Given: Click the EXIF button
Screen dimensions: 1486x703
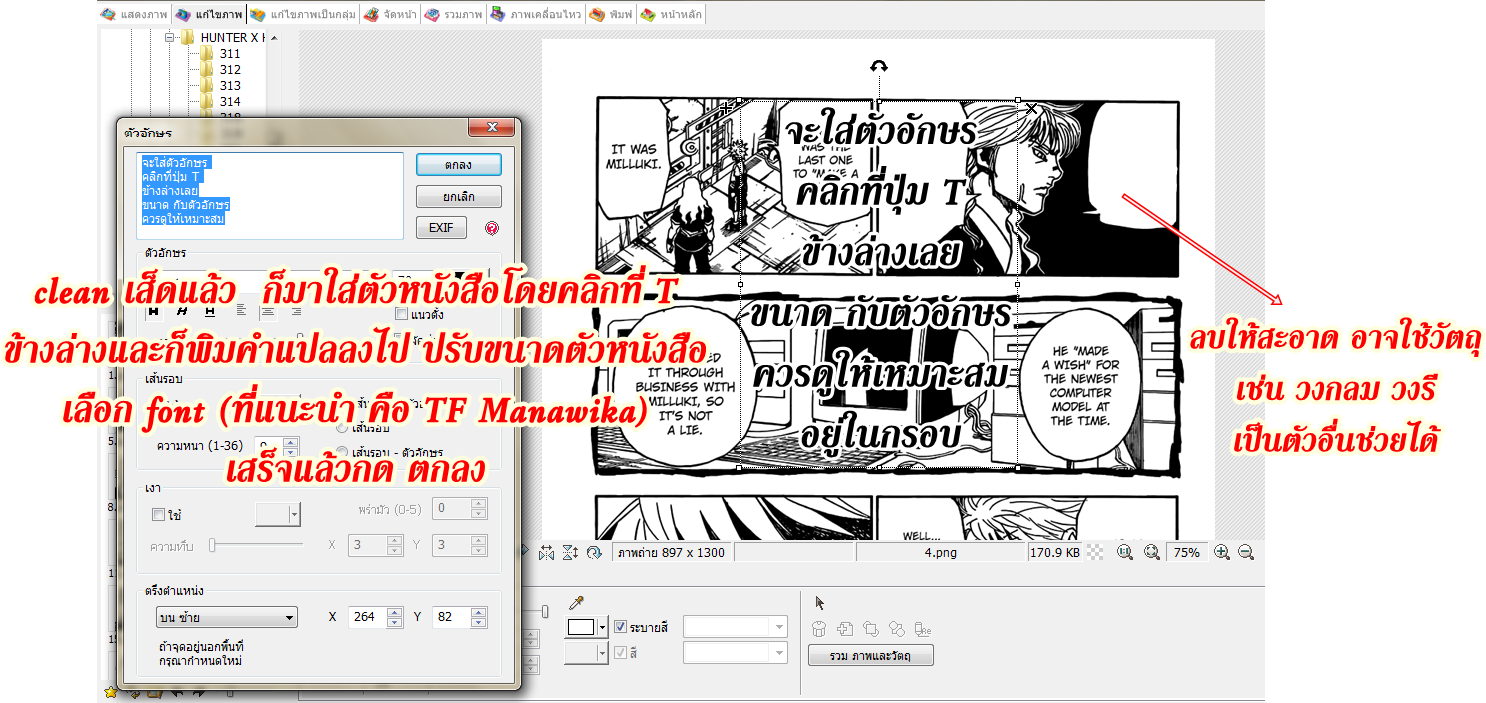Looking at the screenshot, I should 441,228.
